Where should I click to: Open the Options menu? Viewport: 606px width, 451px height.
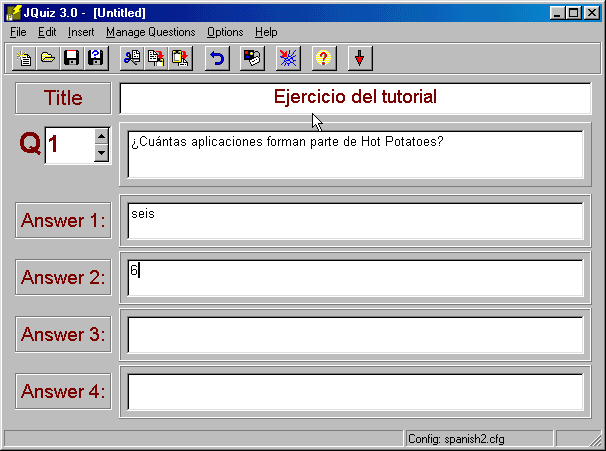(x=225, y=32)
